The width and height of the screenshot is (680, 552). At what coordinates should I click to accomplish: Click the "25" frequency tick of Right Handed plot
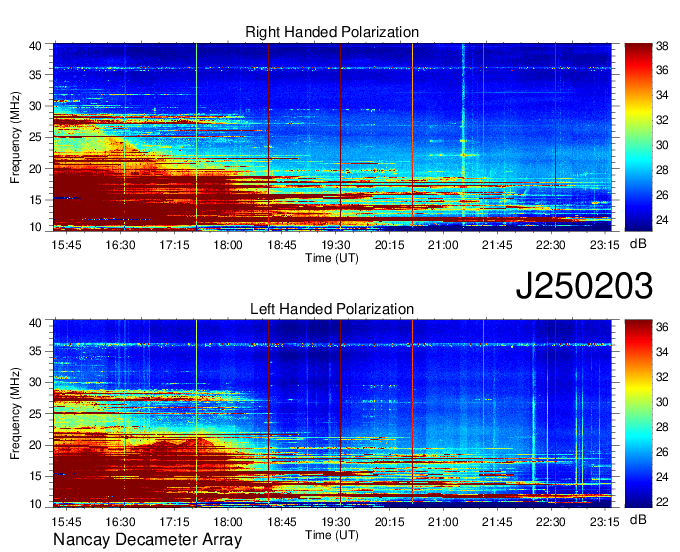click(x=35, y=137)
